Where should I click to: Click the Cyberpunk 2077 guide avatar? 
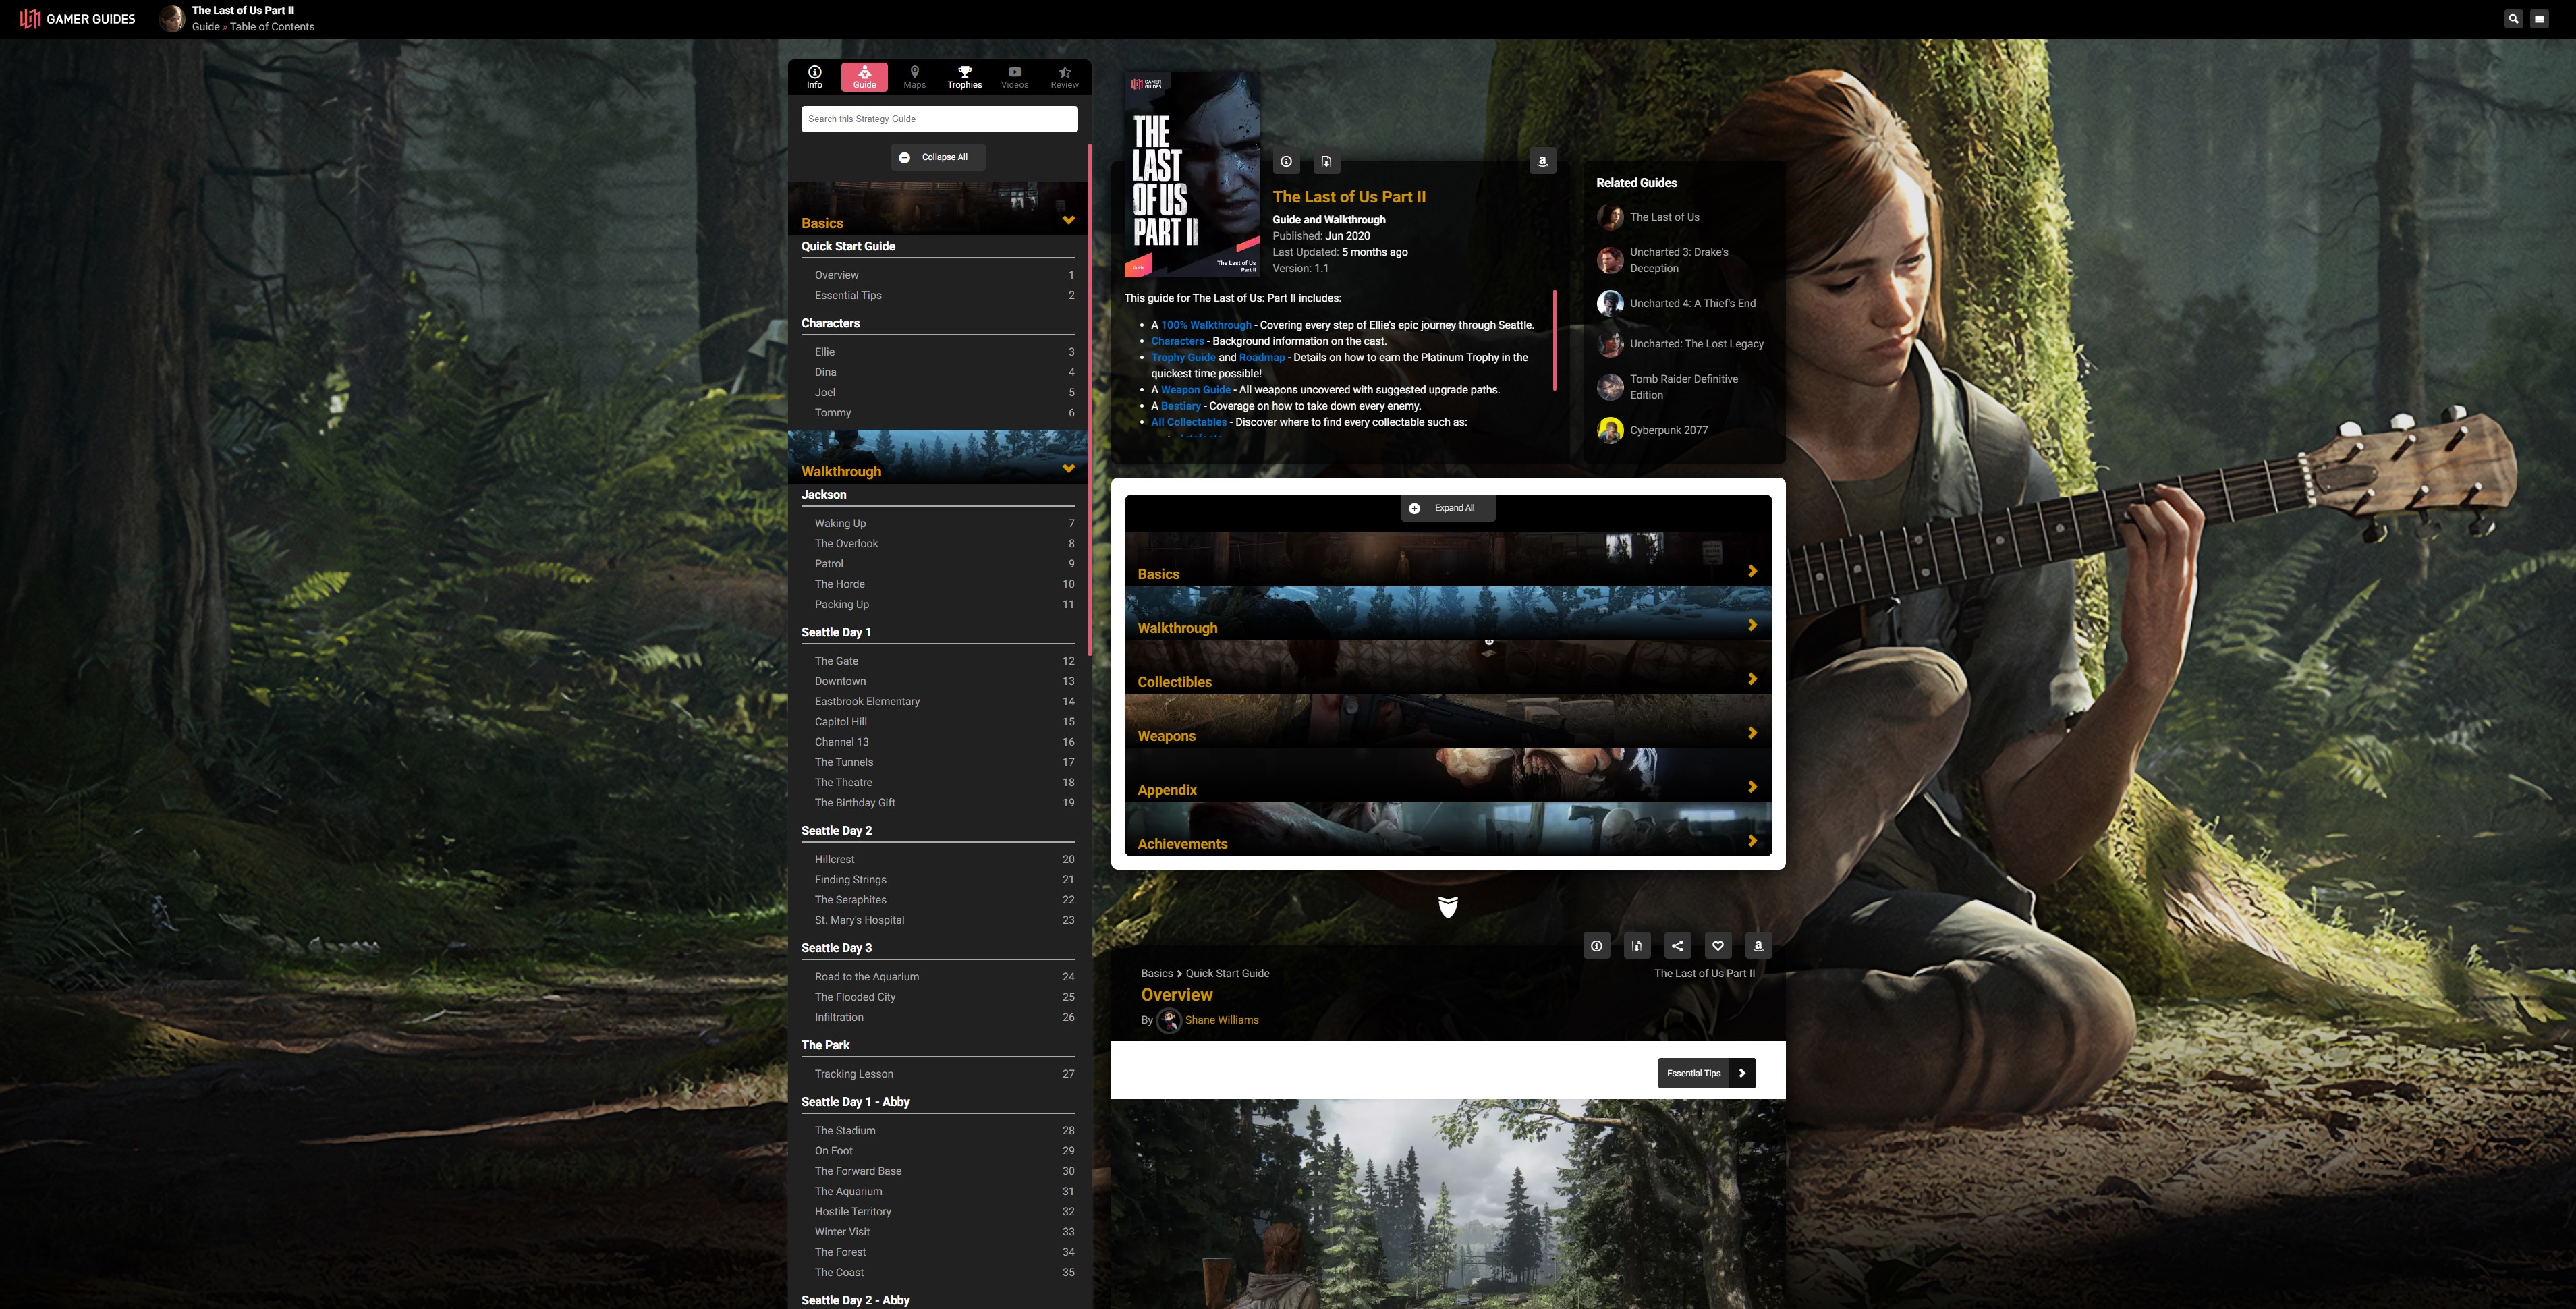(1610, 430)
